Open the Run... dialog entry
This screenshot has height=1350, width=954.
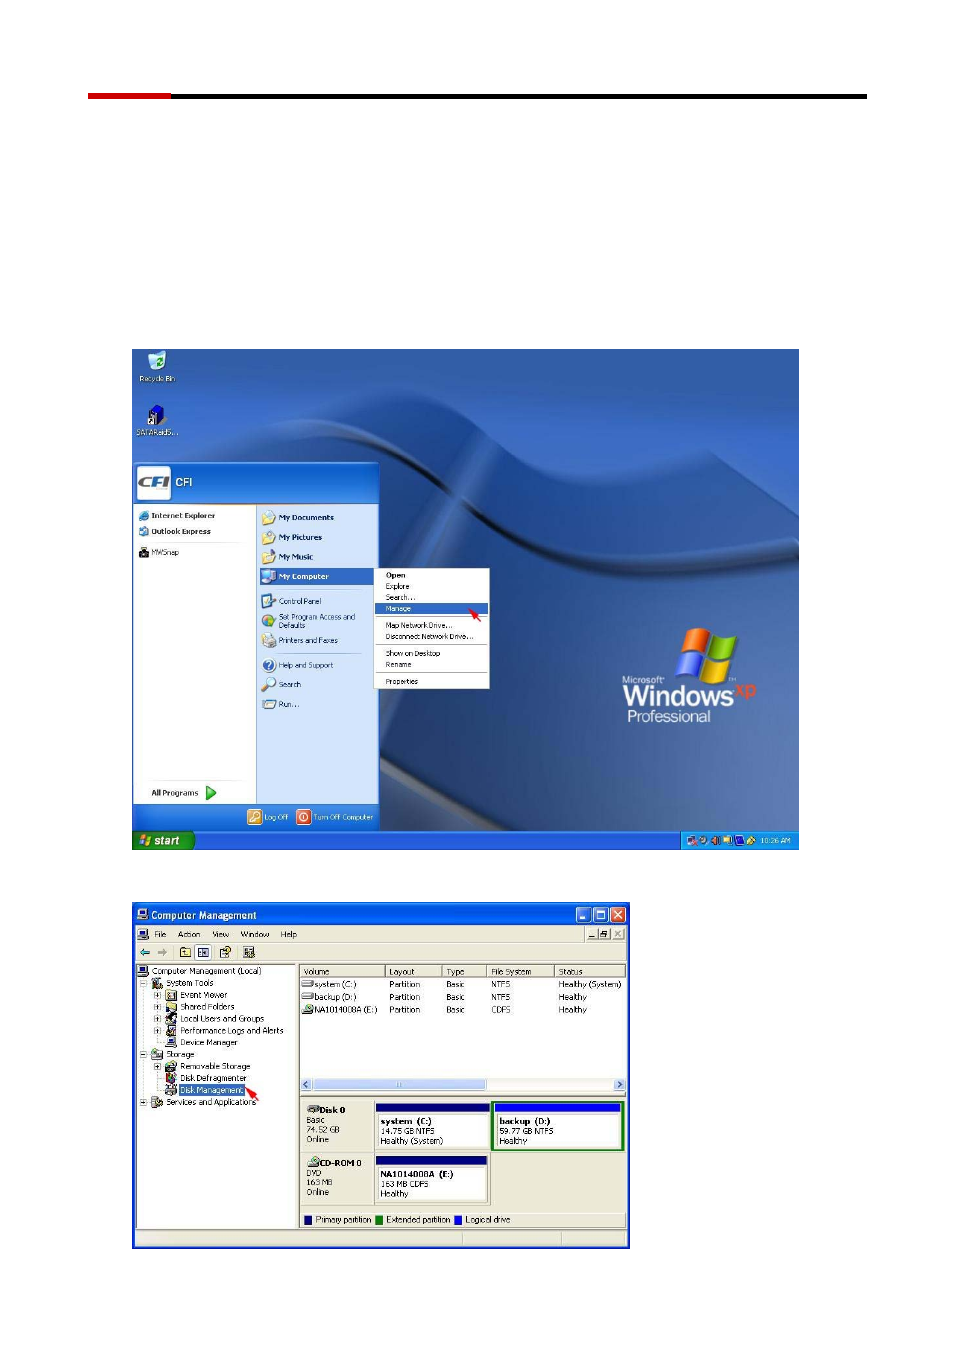point(280,705)
